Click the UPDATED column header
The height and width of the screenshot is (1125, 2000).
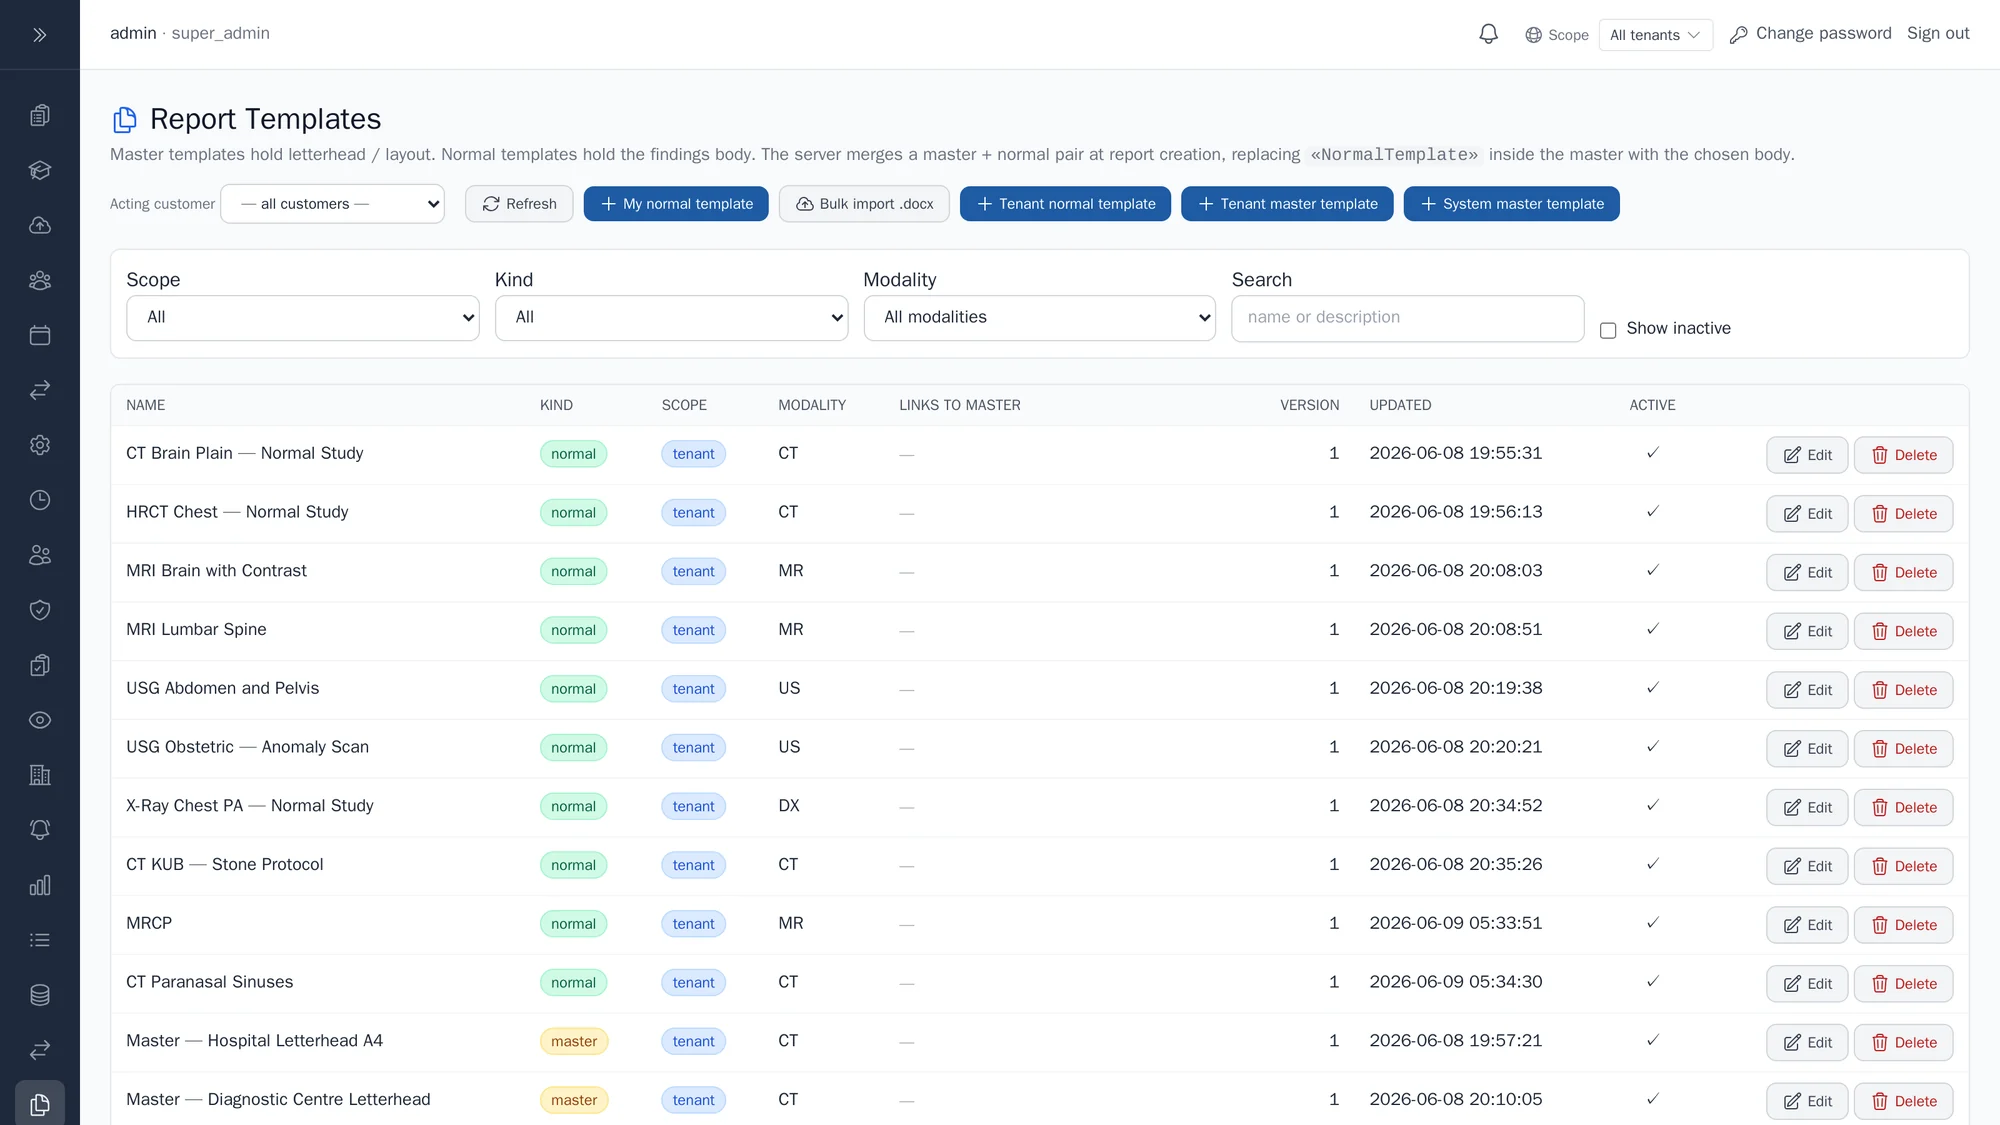point(1400,405)
